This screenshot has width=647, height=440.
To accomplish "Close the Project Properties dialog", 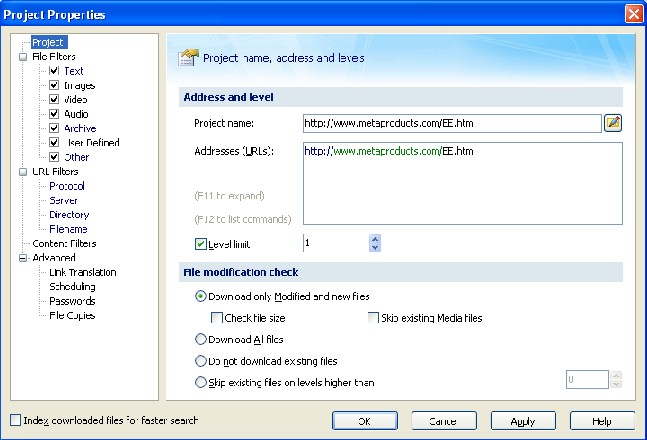I will click(633, 14).
